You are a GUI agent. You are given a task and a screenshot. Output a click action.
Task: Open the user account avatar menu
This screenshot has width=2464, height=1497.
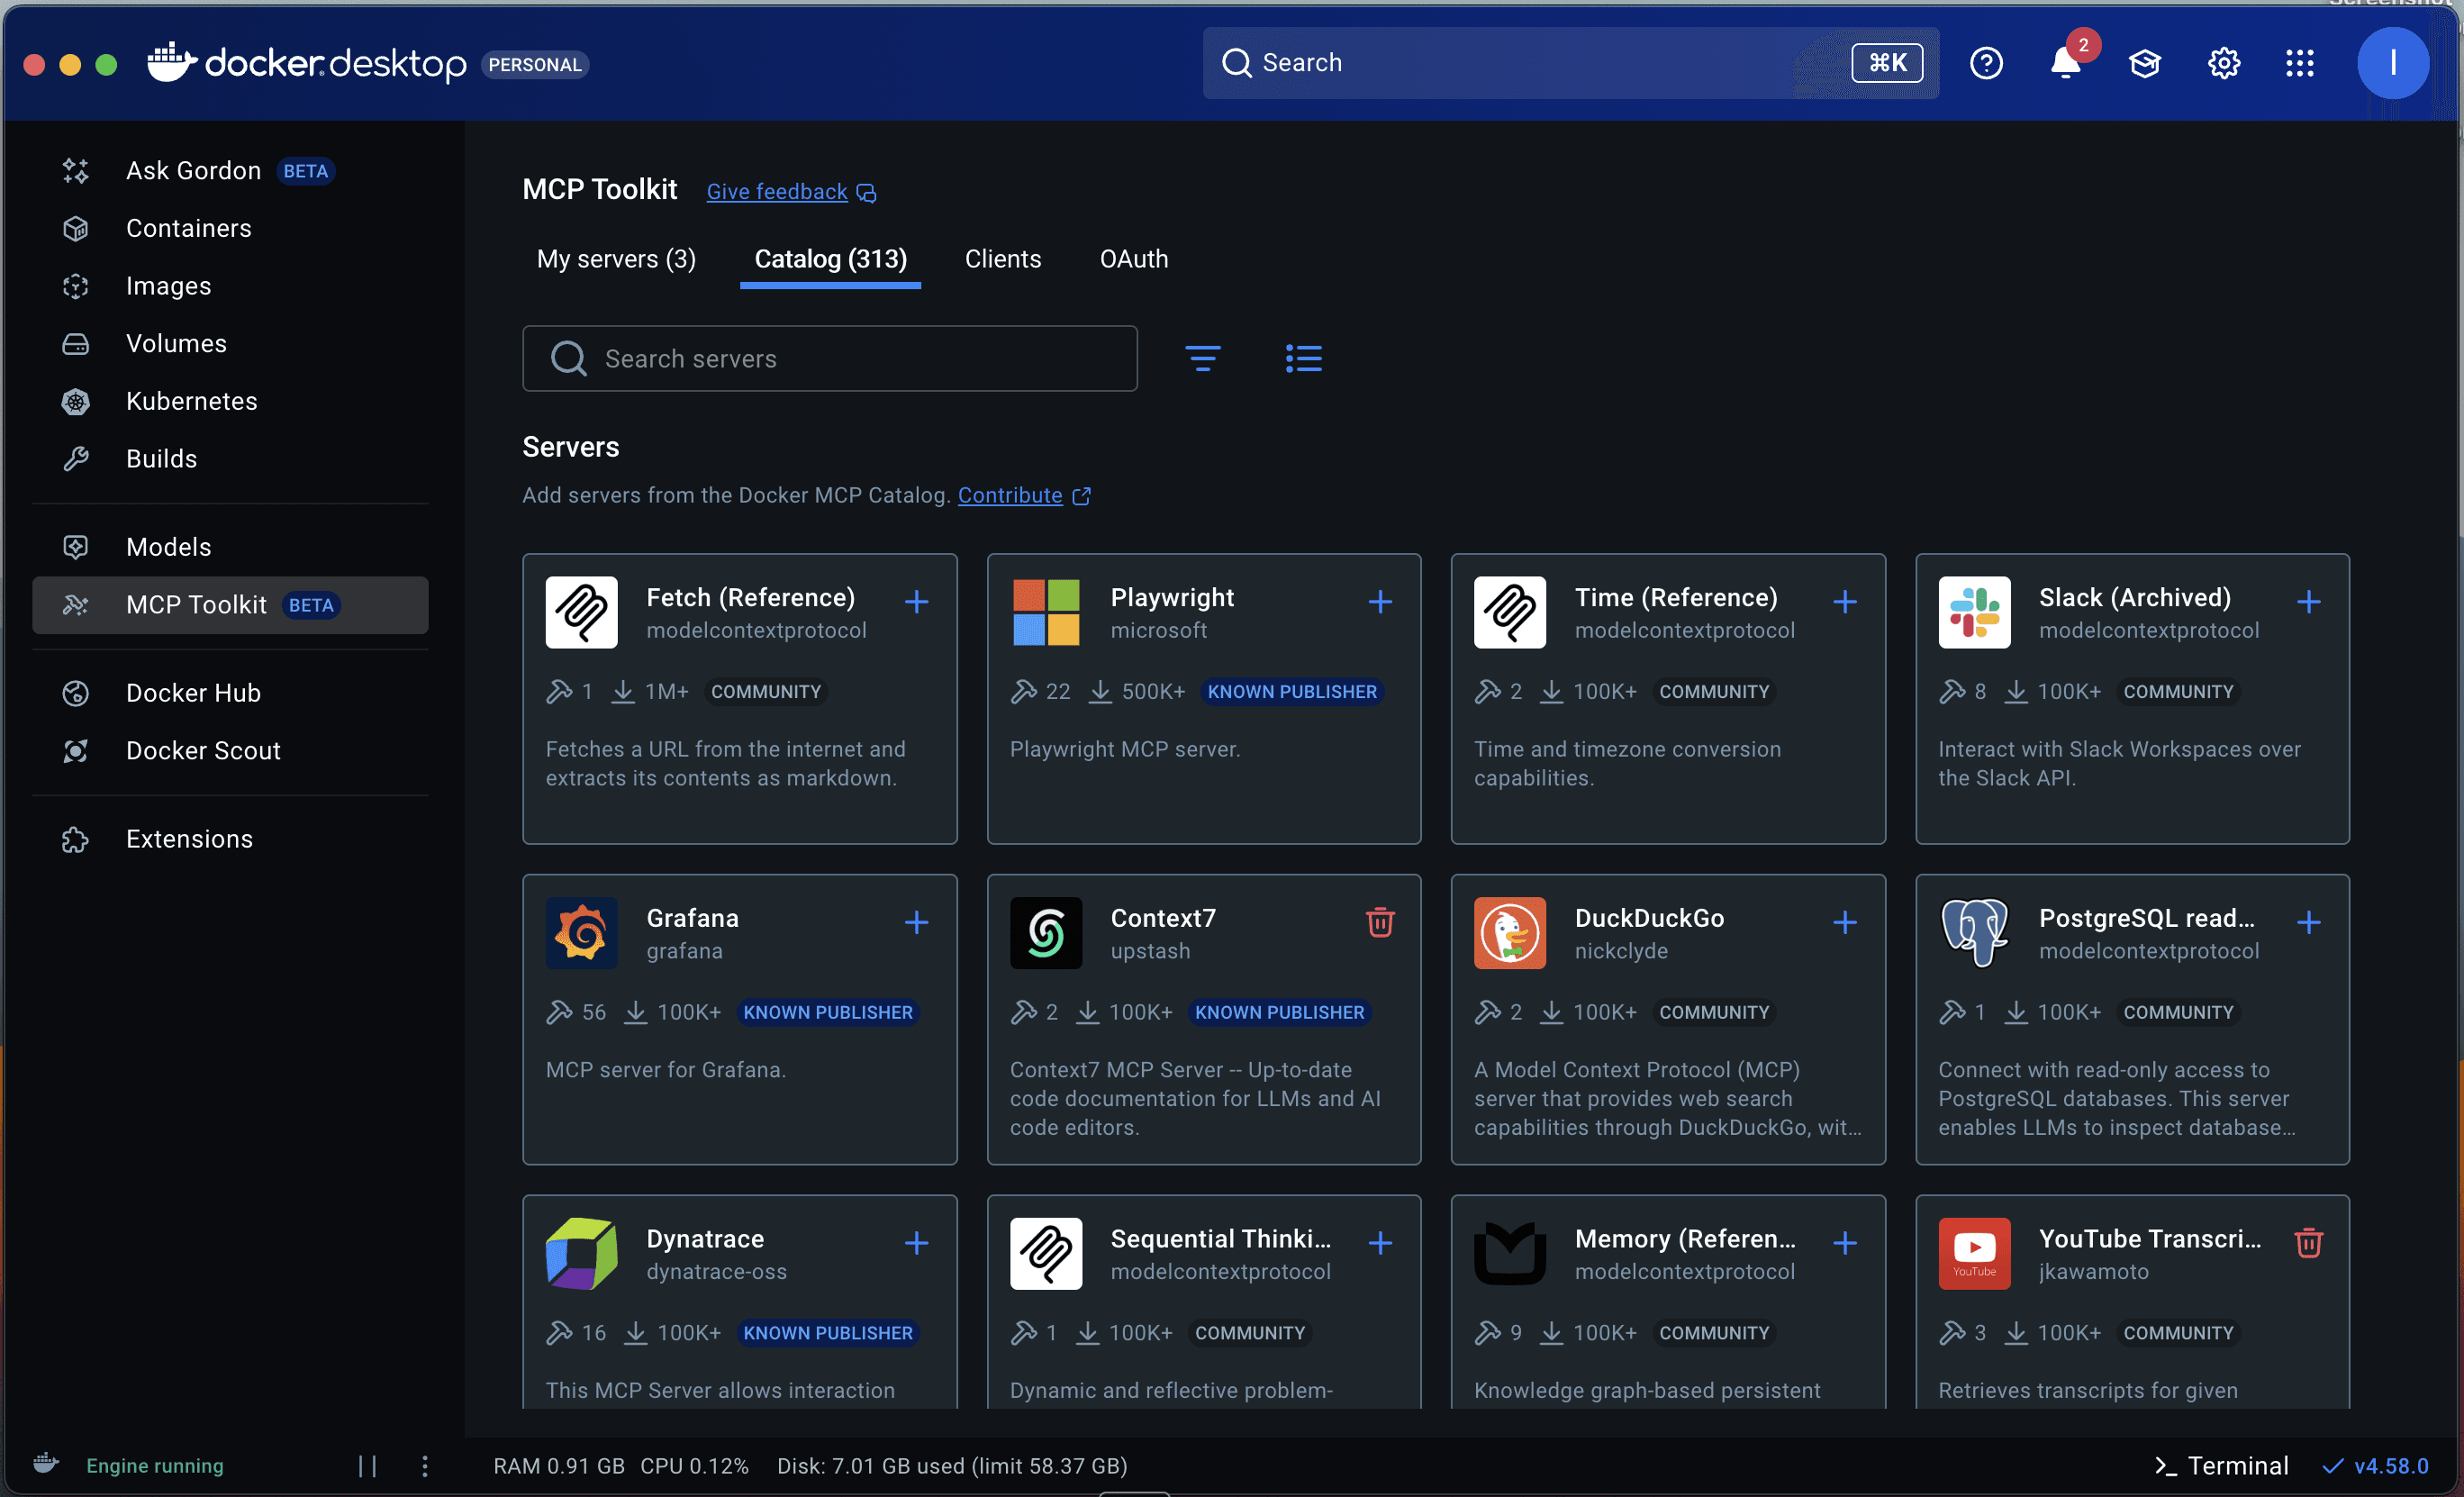[2392, 64]
